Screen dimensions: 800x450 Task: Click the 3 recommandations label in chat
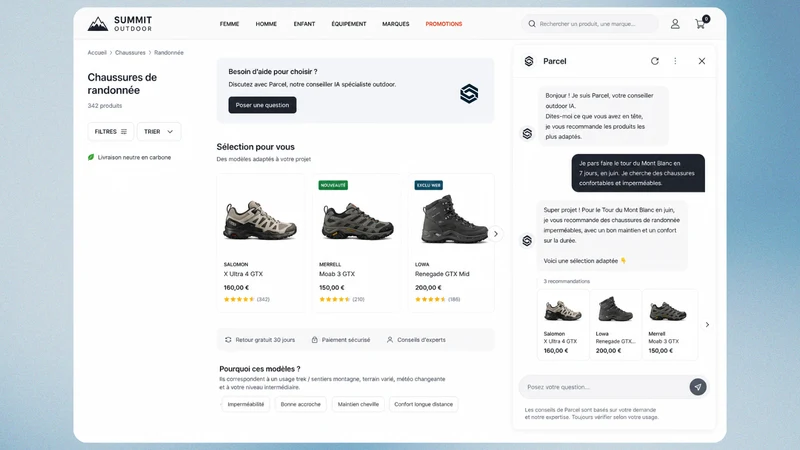tap(567, 281)
